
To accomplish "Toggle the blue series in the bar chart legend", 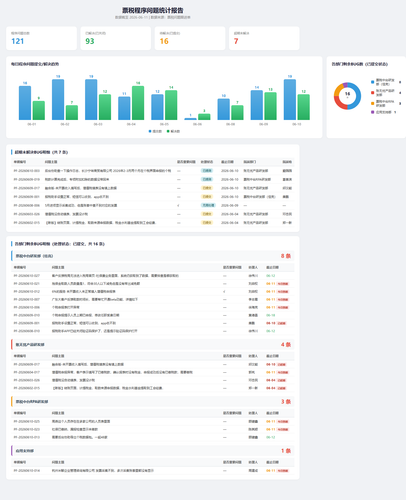I will pyautogui.click(x=155, y=131).
